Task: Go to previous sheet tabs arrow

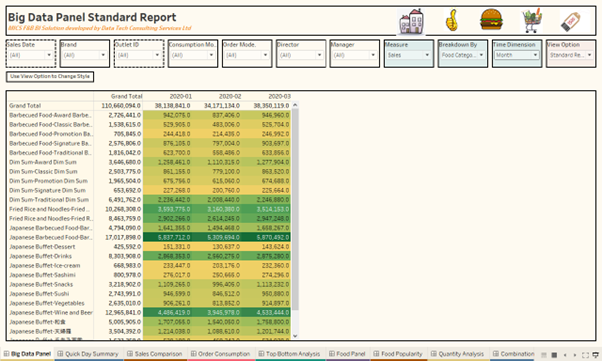Action: [x=565, y=355]
